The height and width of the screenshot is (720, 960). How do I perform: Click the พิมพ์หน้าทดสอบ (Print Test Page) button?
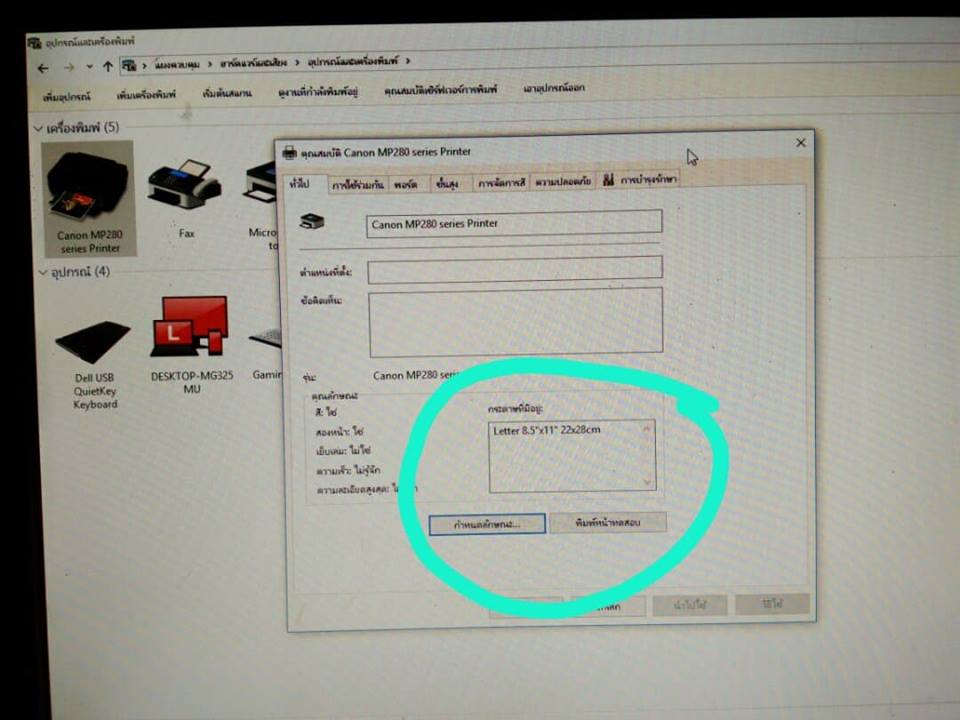[608, 523]
